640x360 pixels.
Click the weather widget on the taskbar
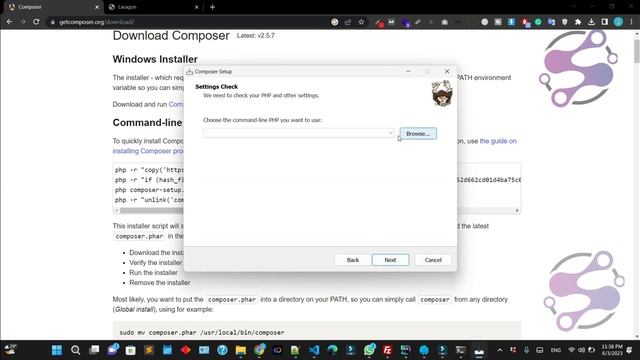tap(10, 350)
